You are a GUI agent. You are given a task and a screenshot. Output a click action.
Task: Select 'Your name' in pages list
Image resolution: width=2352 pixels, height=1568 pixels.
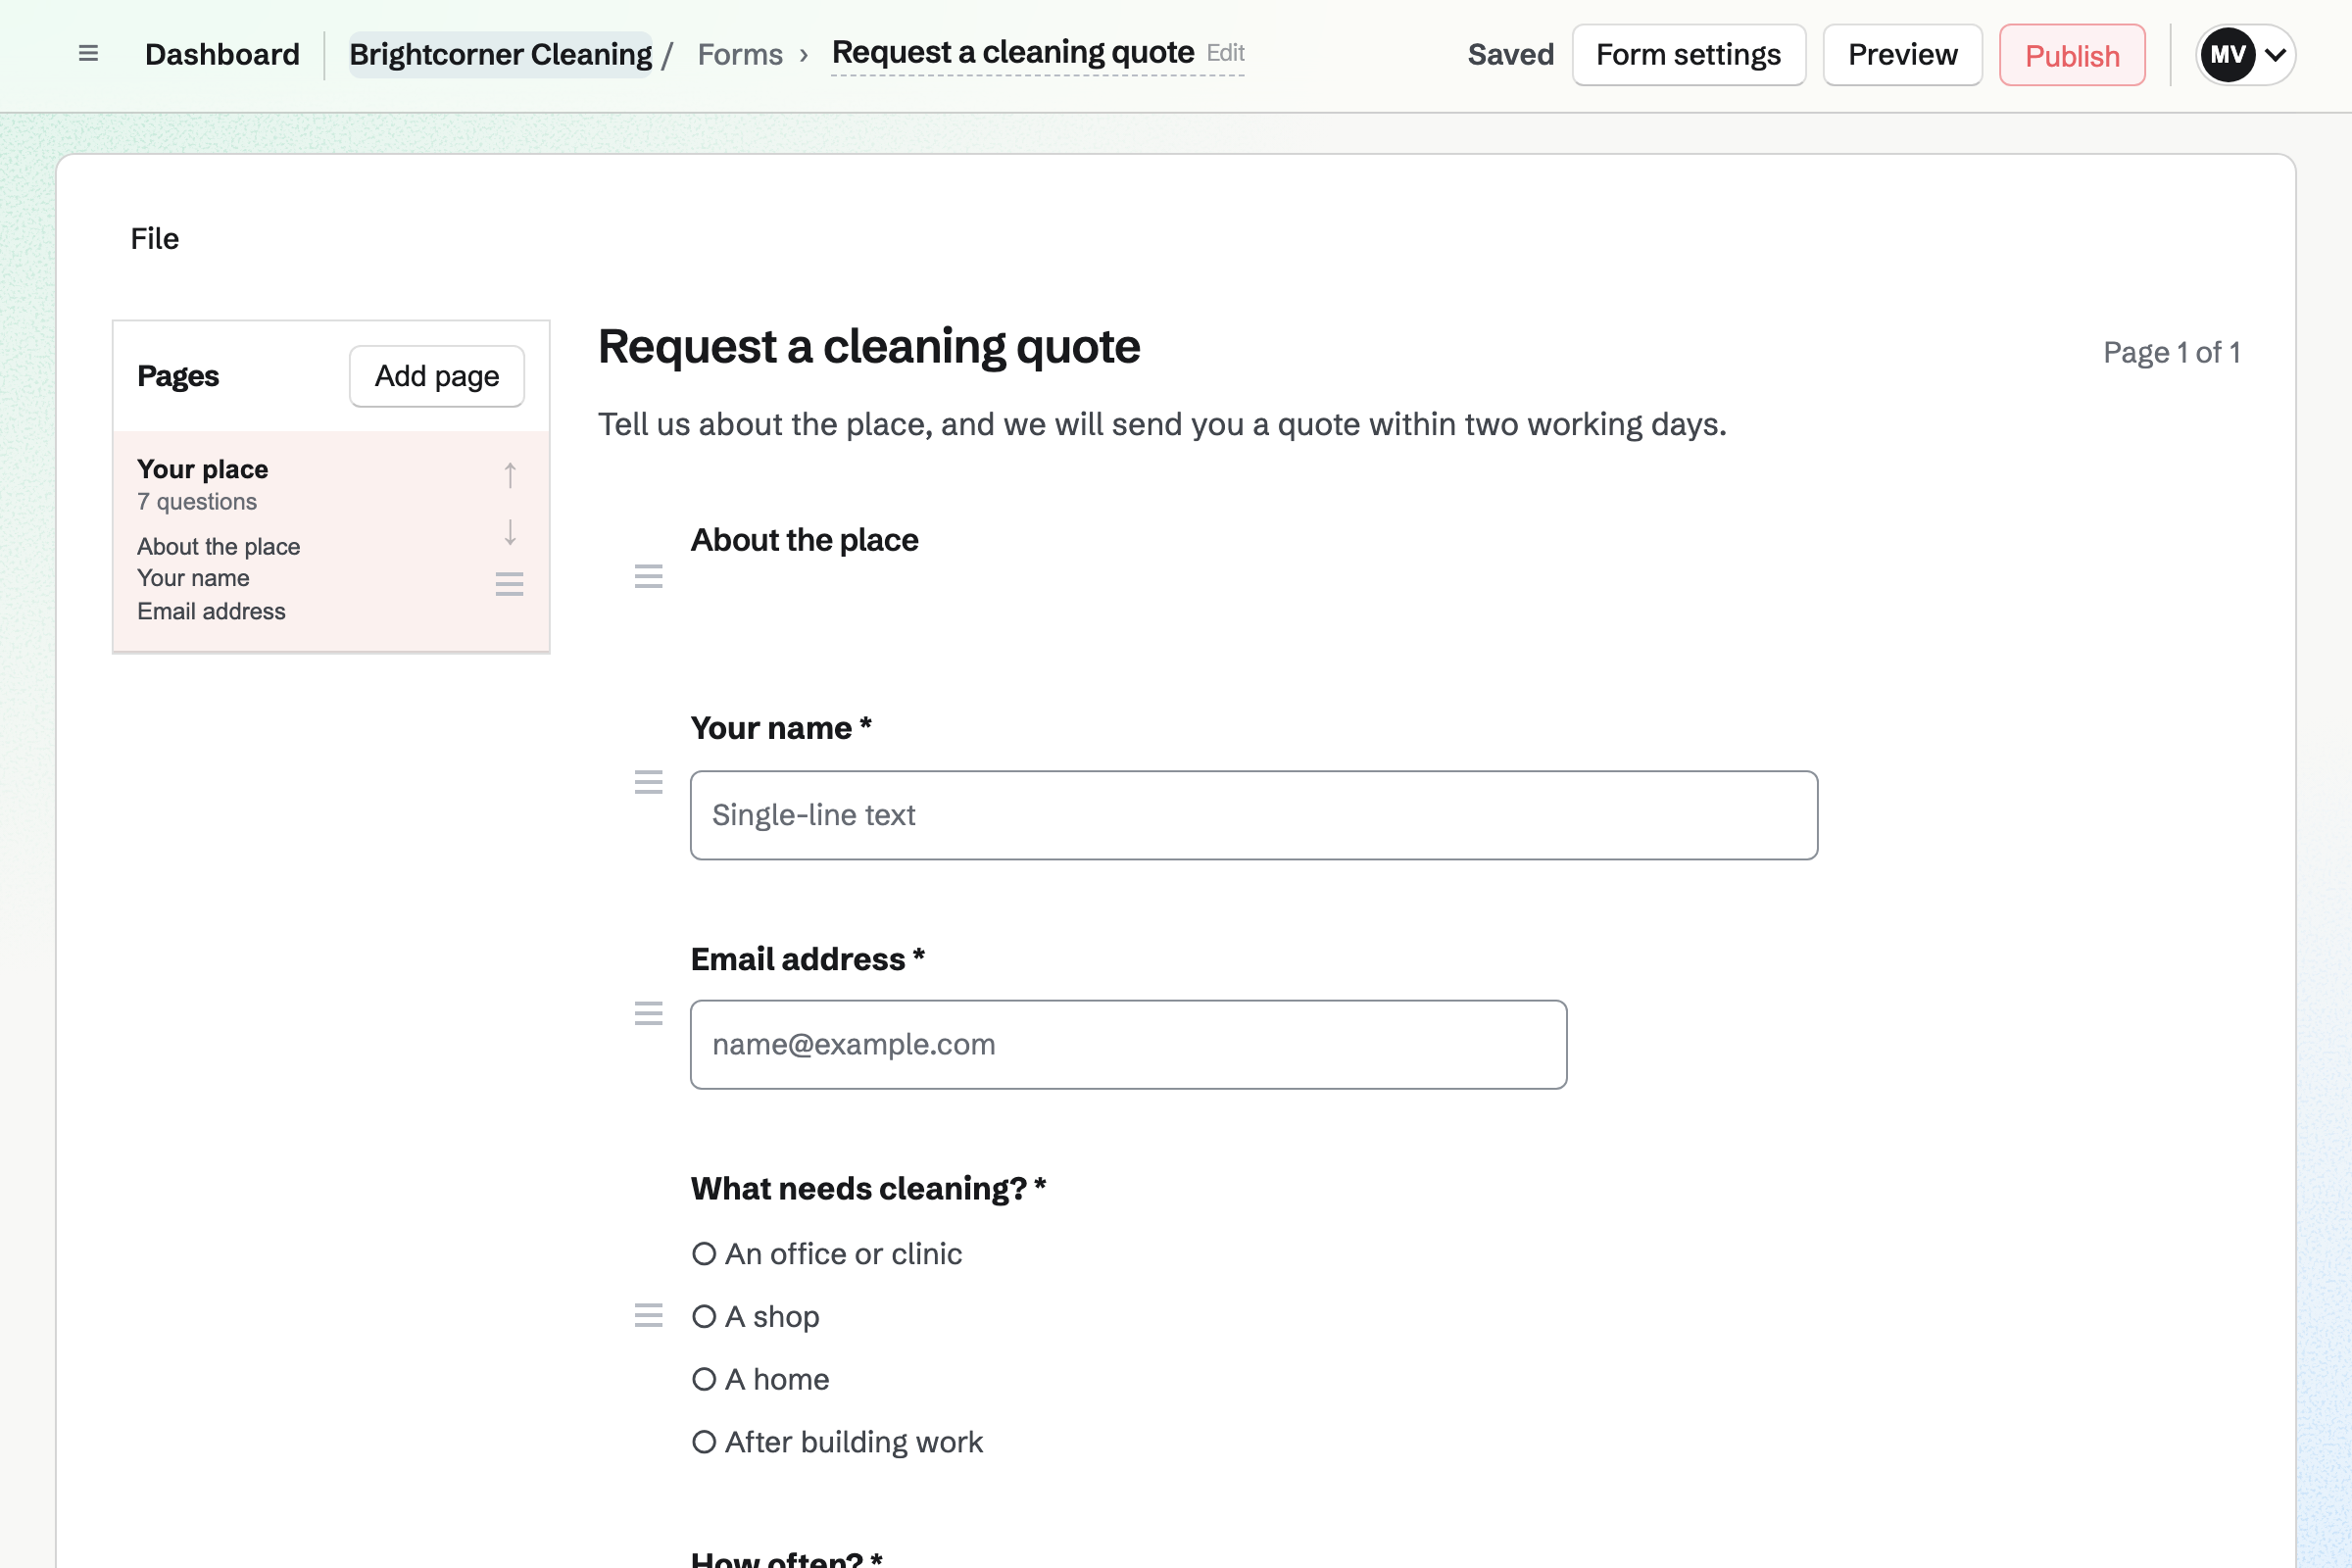tap(193, 578)
